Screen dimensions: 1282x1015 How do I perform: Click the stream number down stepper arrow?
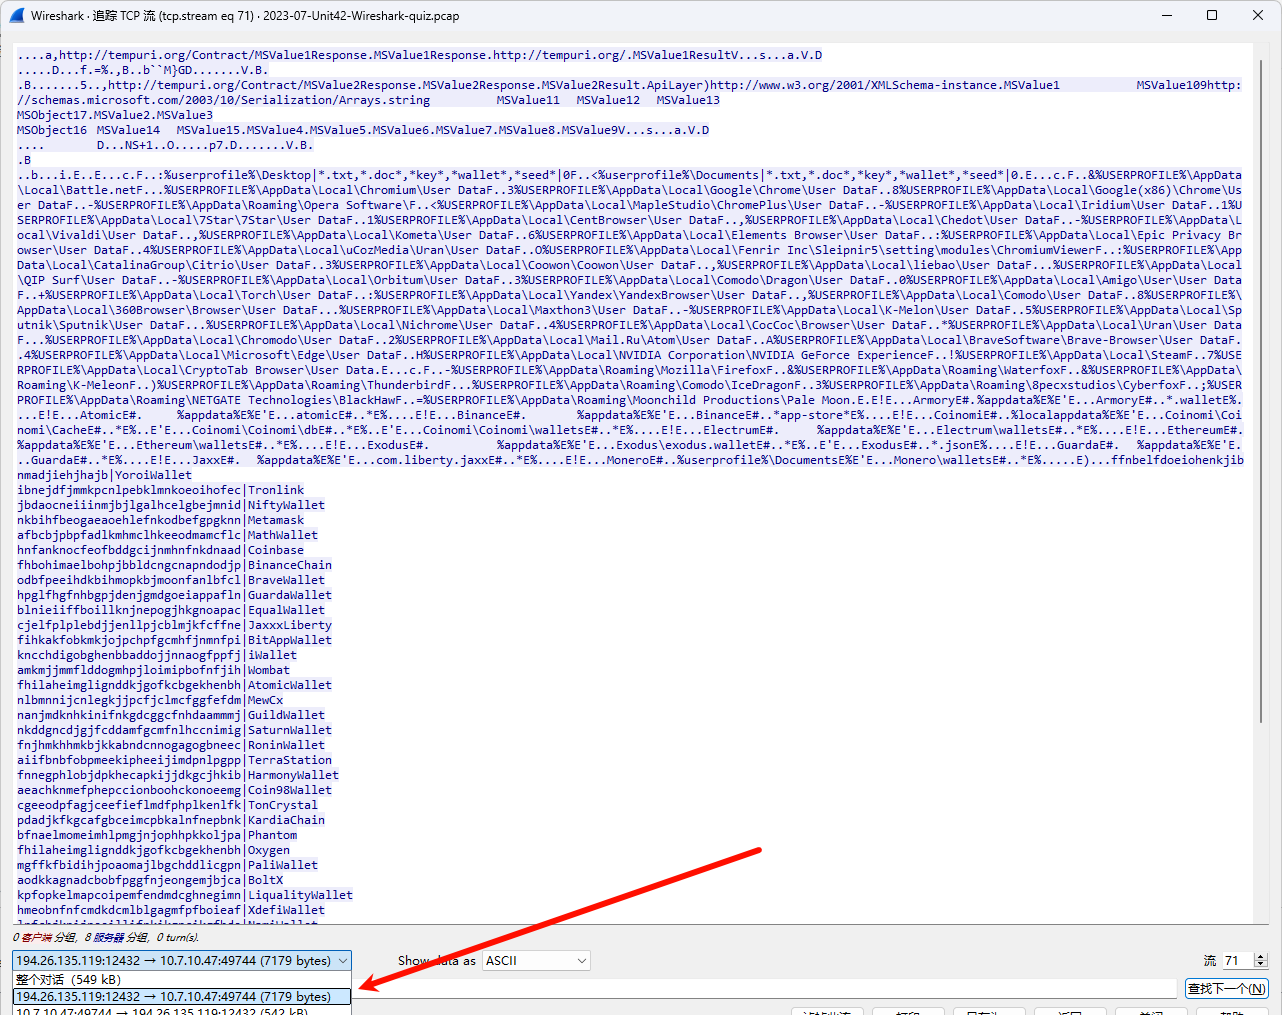(x=1258, y=964)
